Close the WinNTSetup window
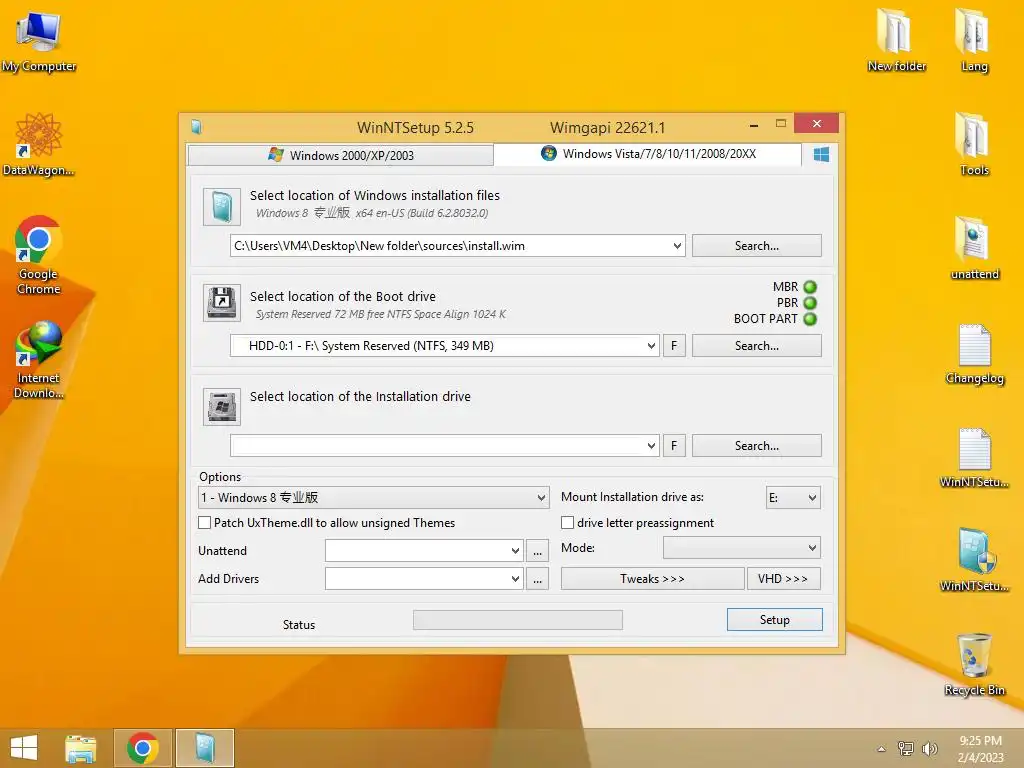Viewport: 1024px width, 768px height. click(816, 123)
